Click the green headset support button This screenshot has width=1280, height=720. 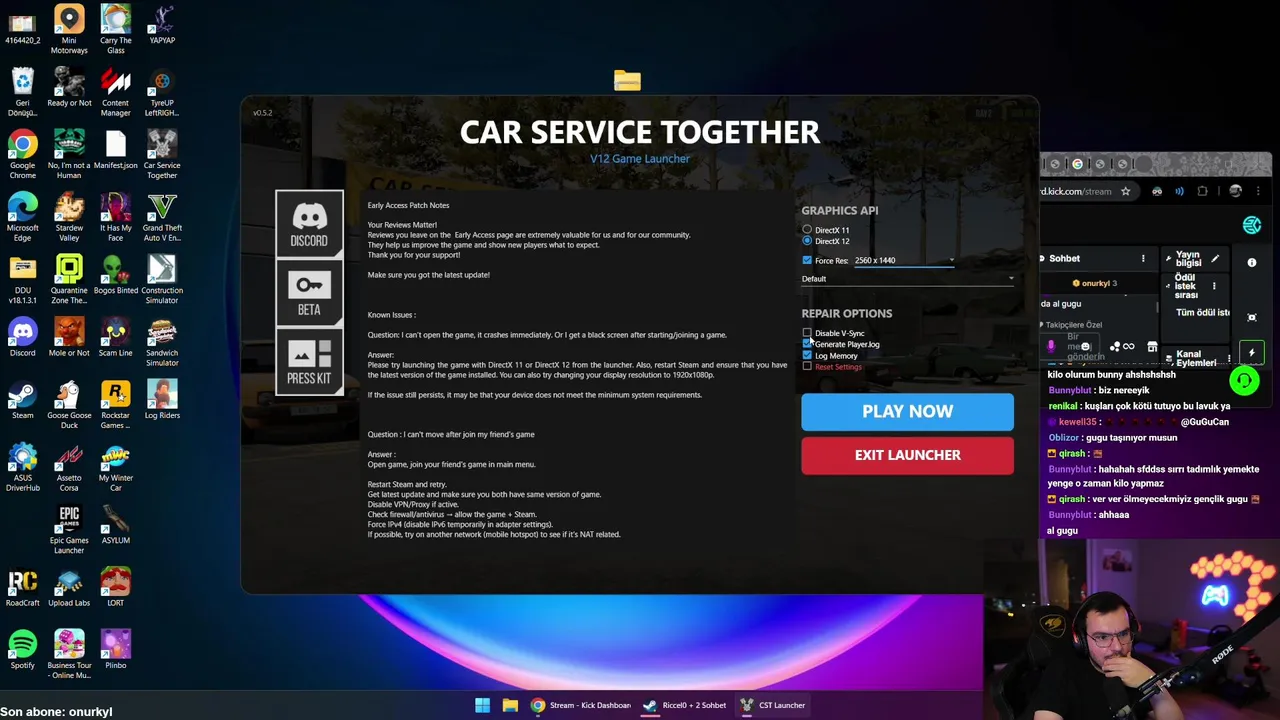1244,381
